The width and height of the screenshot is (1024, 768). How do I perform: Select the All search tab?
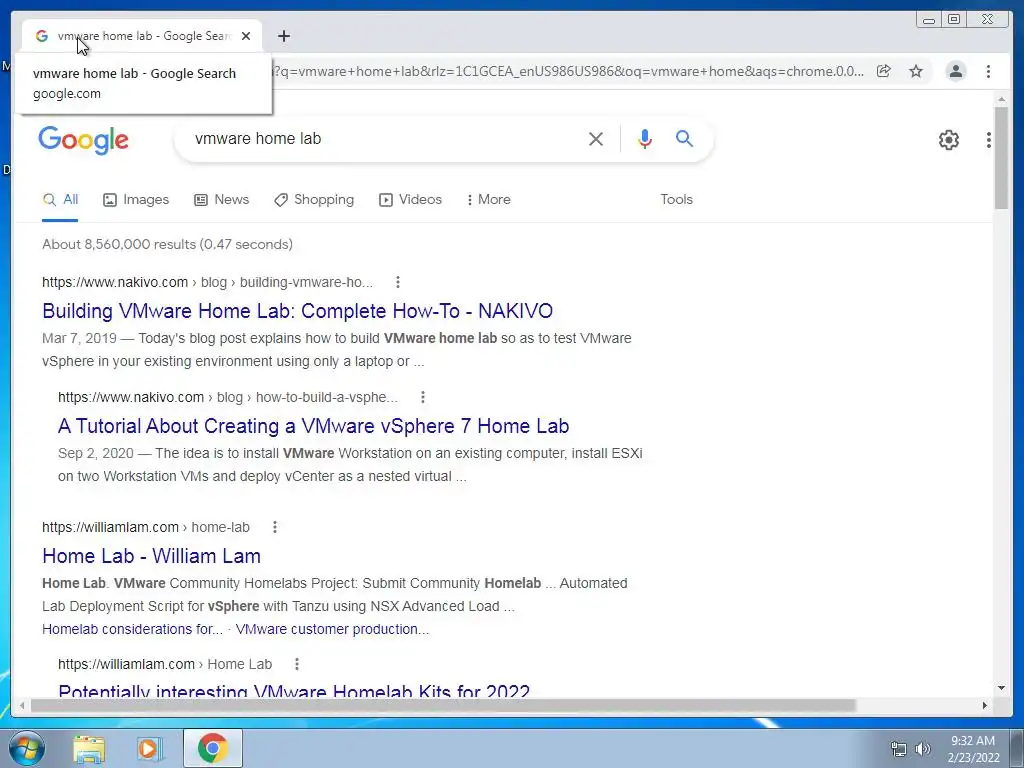pyautogui.click(x=60, y=200)
